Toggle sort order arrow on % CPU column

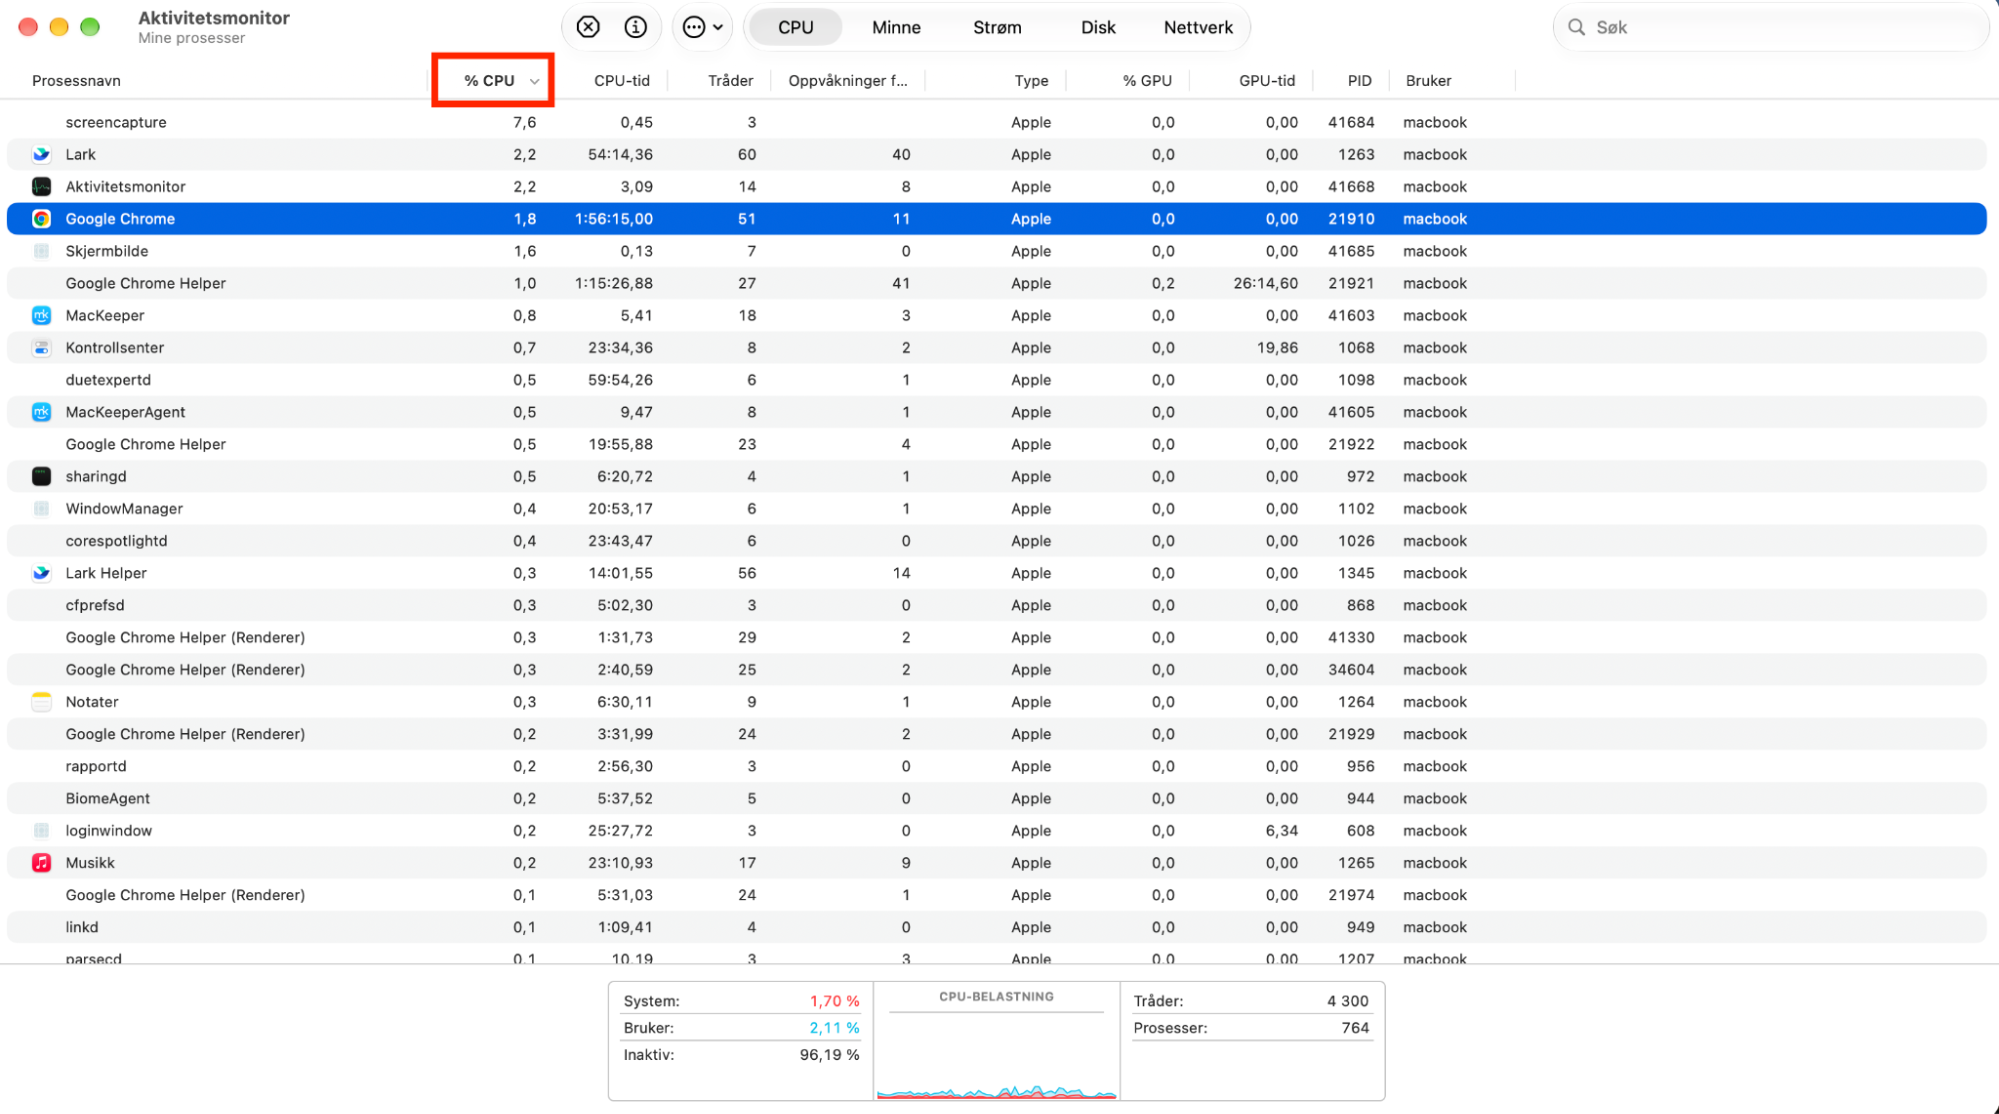coord(535,81)
